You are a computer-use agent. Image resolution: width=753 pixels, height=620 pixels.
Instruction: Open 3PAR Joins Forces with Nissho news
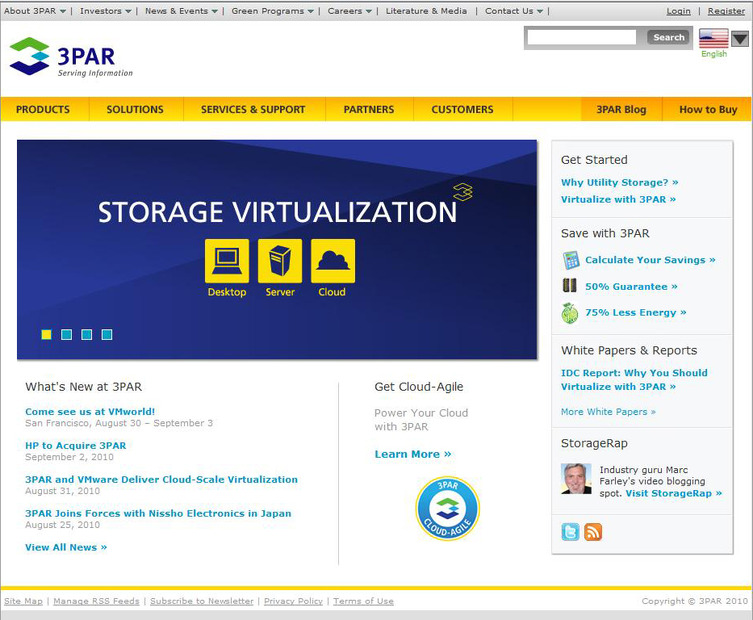pos(158,513)
